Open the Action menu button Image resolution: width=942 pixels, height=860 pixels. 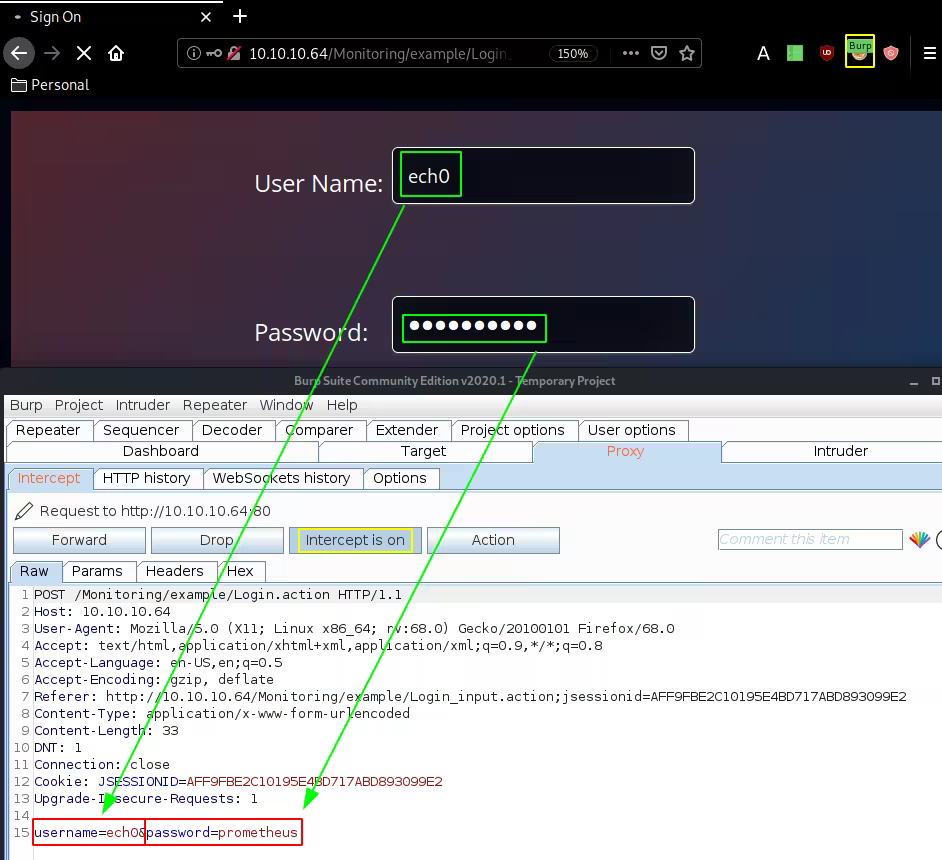pyautogui.click(x=493, y=540)
